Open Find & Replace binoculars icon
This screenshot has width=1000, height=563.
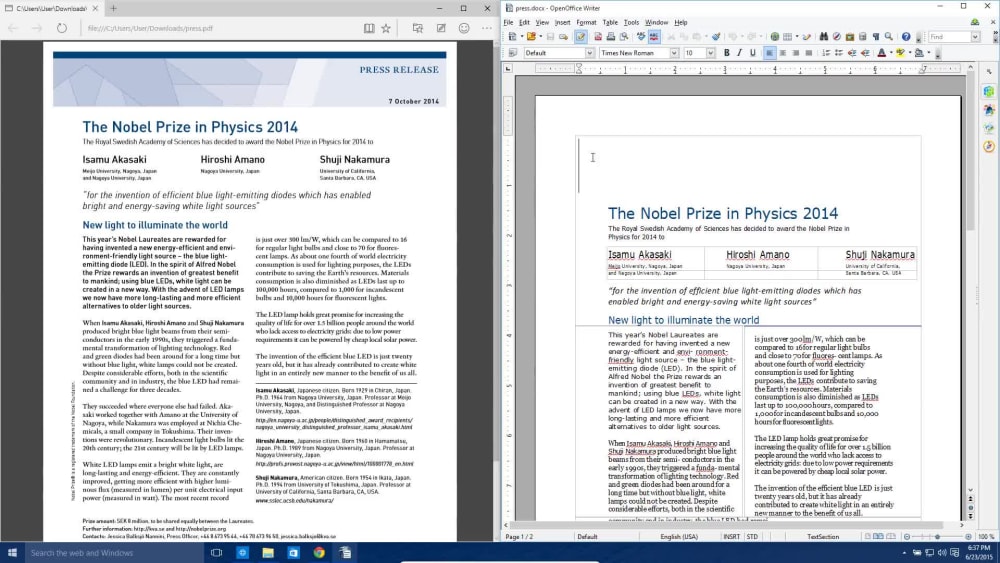824,36
